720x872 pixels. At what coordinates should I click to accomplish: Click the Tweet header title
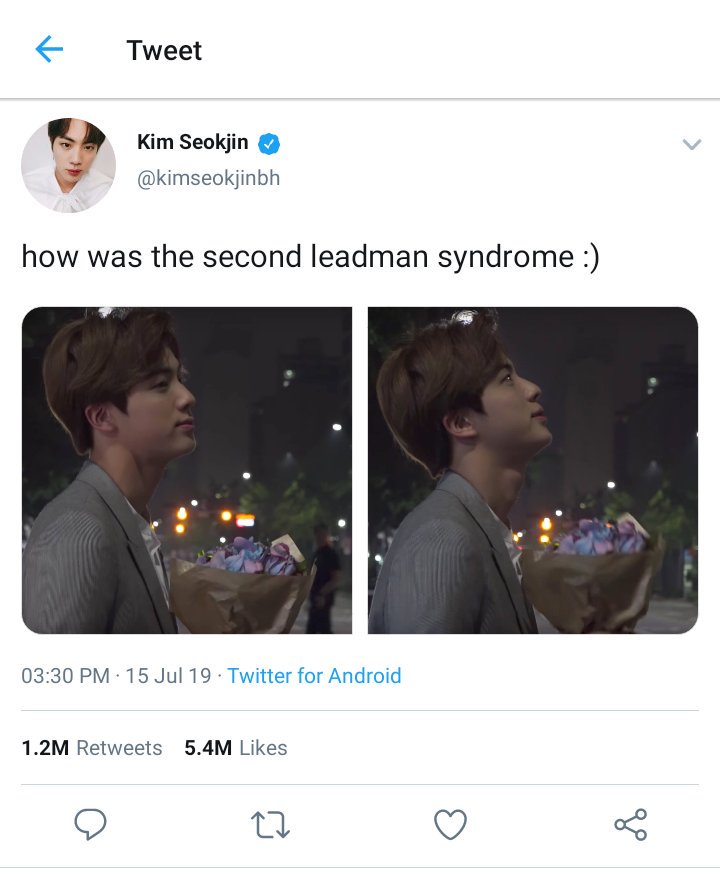[x=164, y=51]
